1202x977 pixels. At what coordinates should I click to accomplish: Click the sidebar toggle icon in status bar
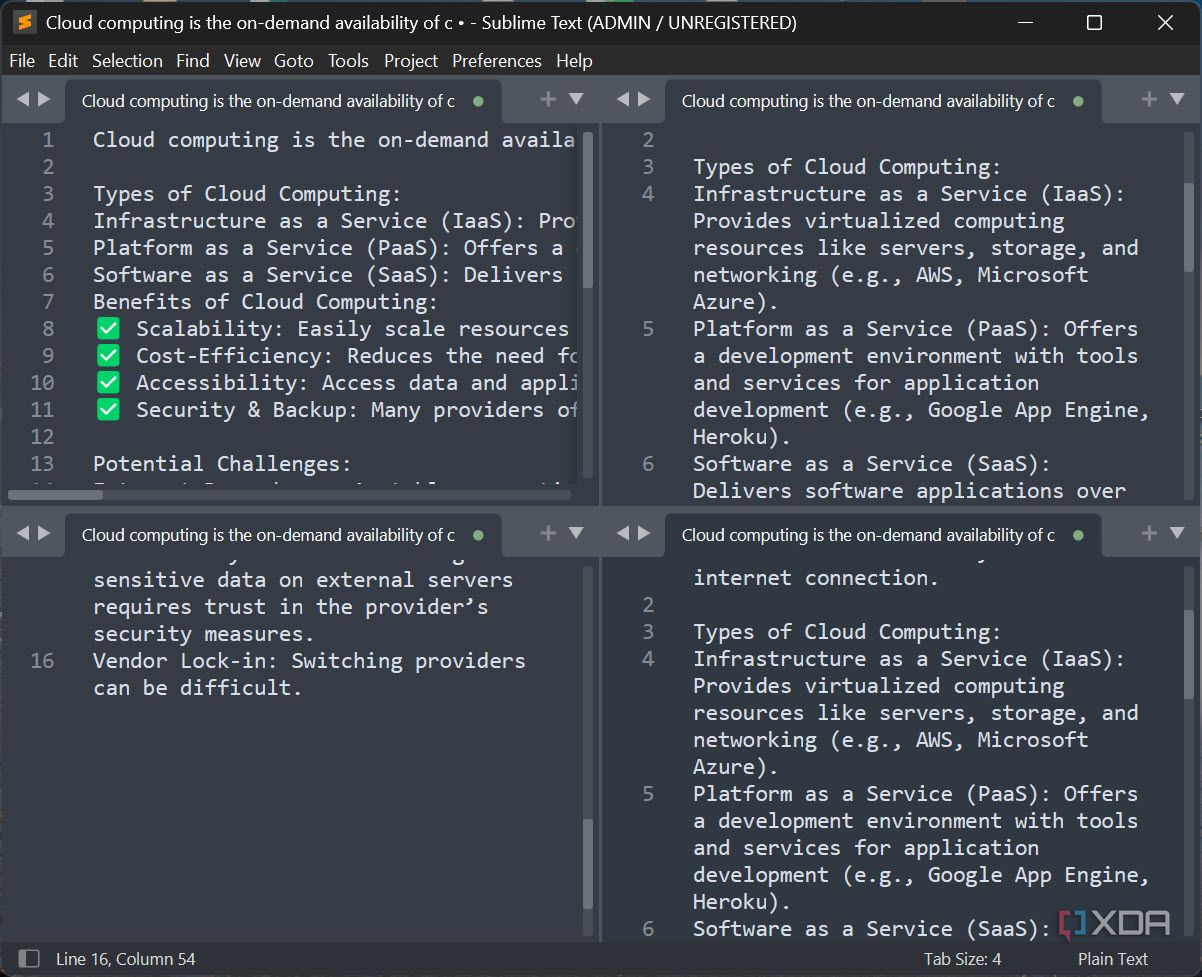coord(29,958)
